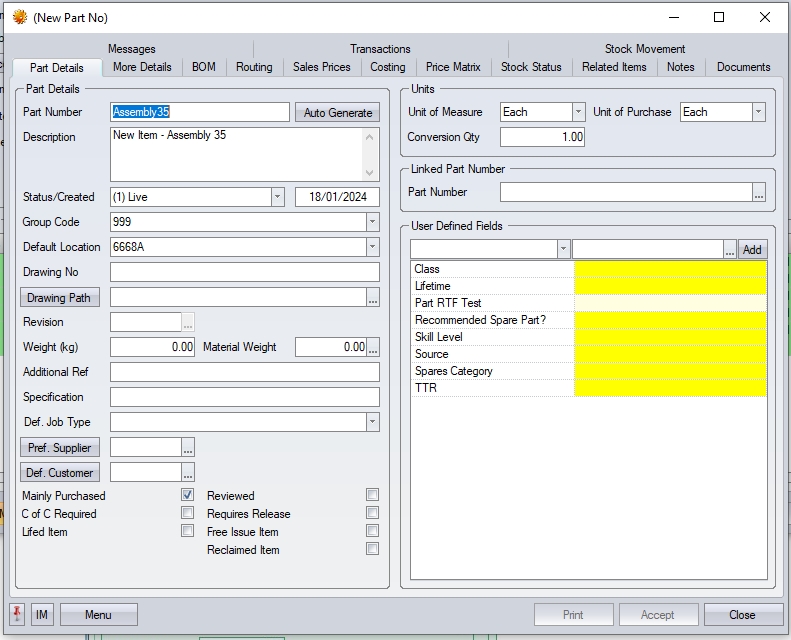Click the User Defined Fields ellipsis button
Viewport: 791px width, 640px height.
click(730, 250)
